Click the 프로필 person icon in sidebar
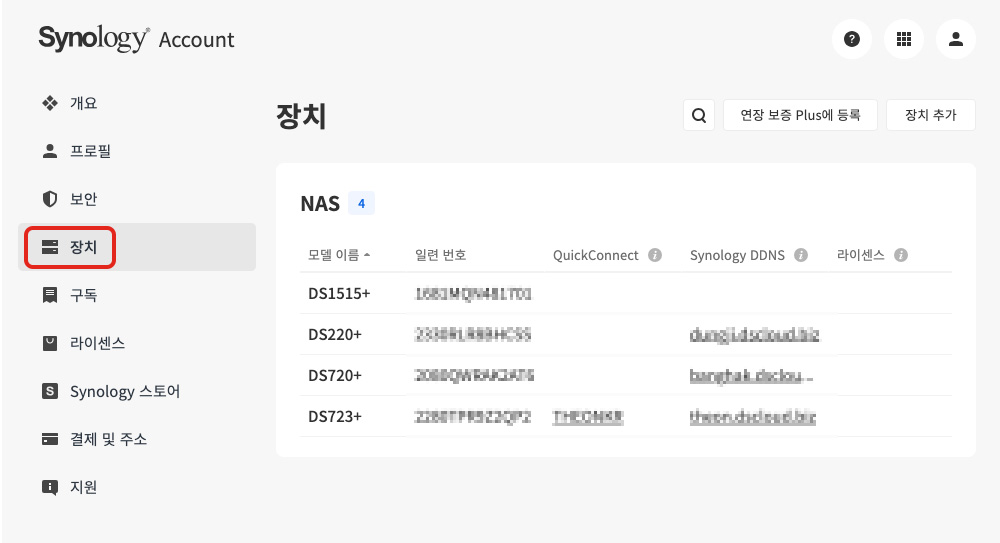 pyautogui.click(x=50, y=151)
